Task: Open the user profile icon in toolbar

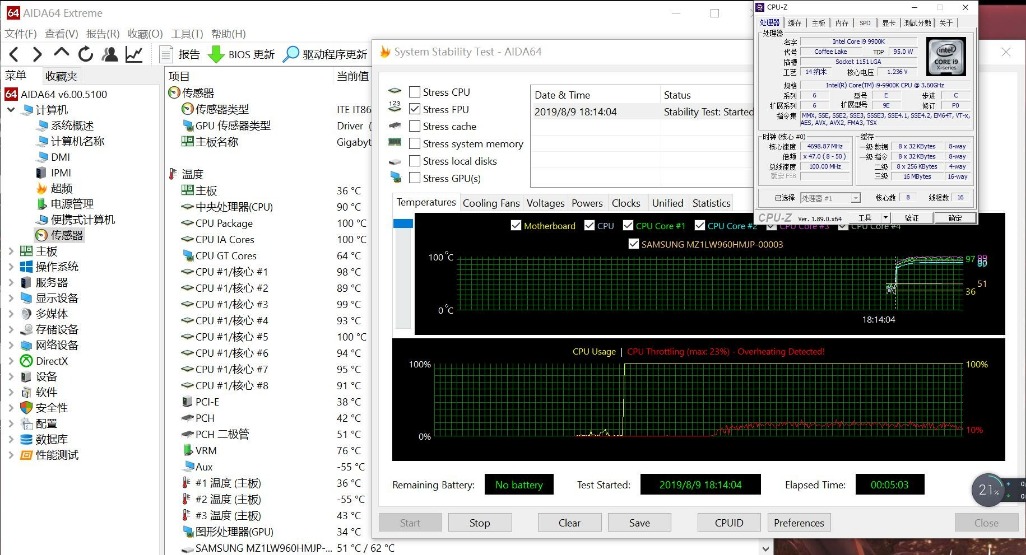Action: 110,54
